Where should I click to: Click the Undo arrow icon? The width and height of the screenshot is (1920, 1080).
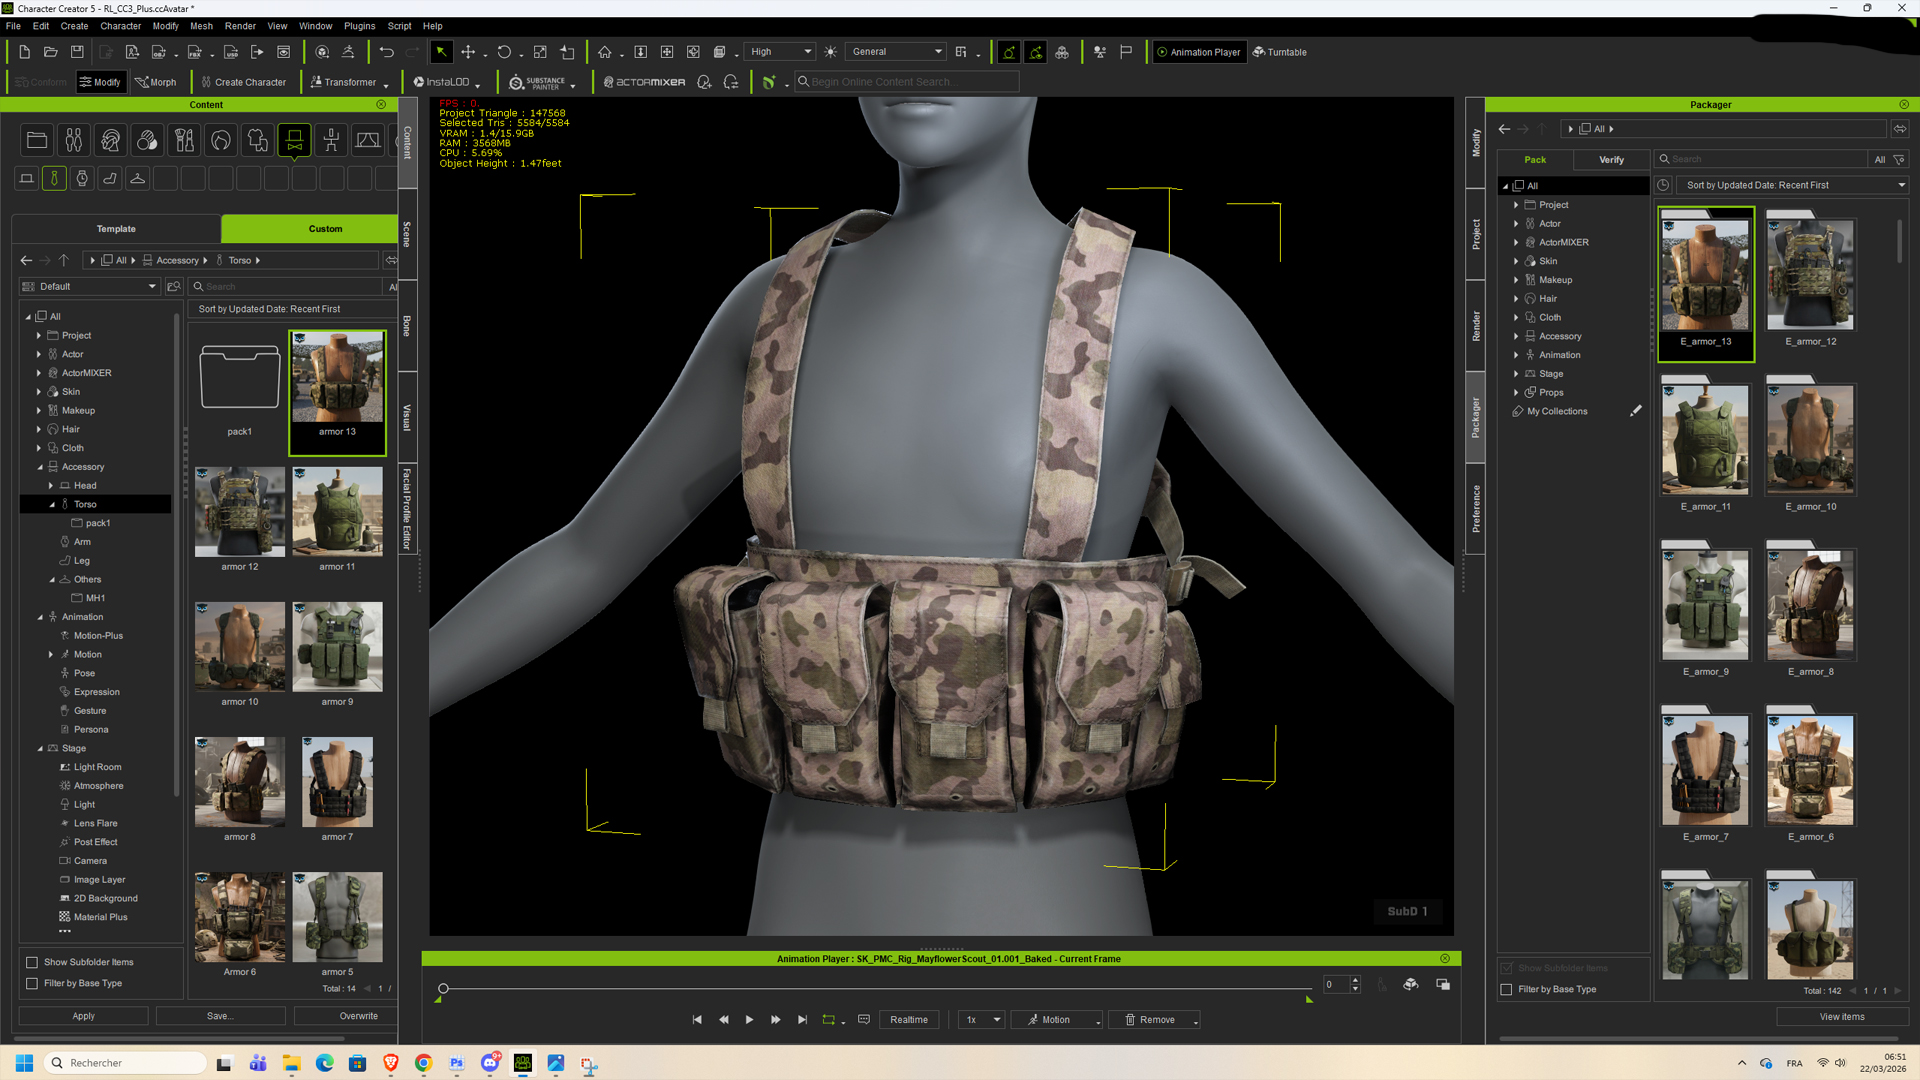(386, 52)
